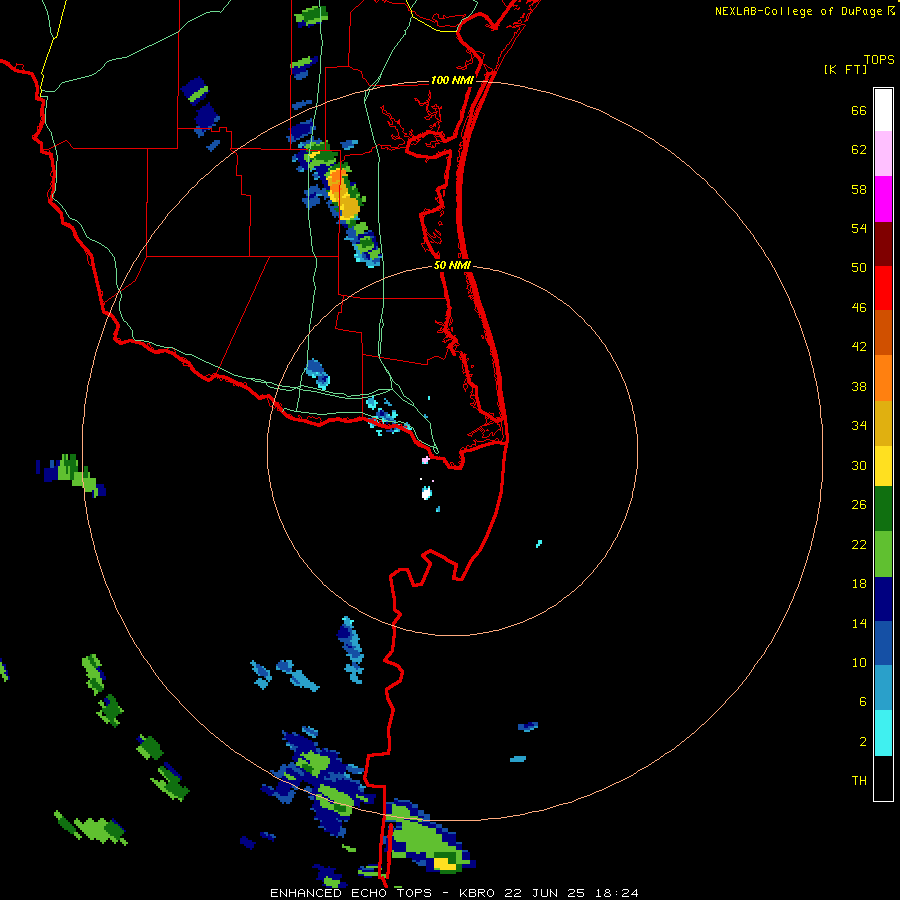
Task: Select the [K FT] units label
Action: (845, 69)
